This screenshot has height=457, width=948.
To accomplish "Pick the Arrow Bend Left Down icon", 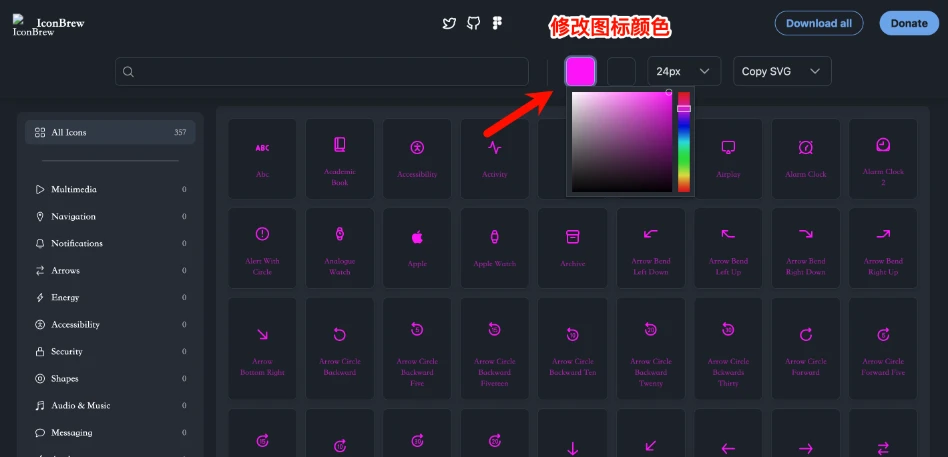I will (x=651, y=248).
